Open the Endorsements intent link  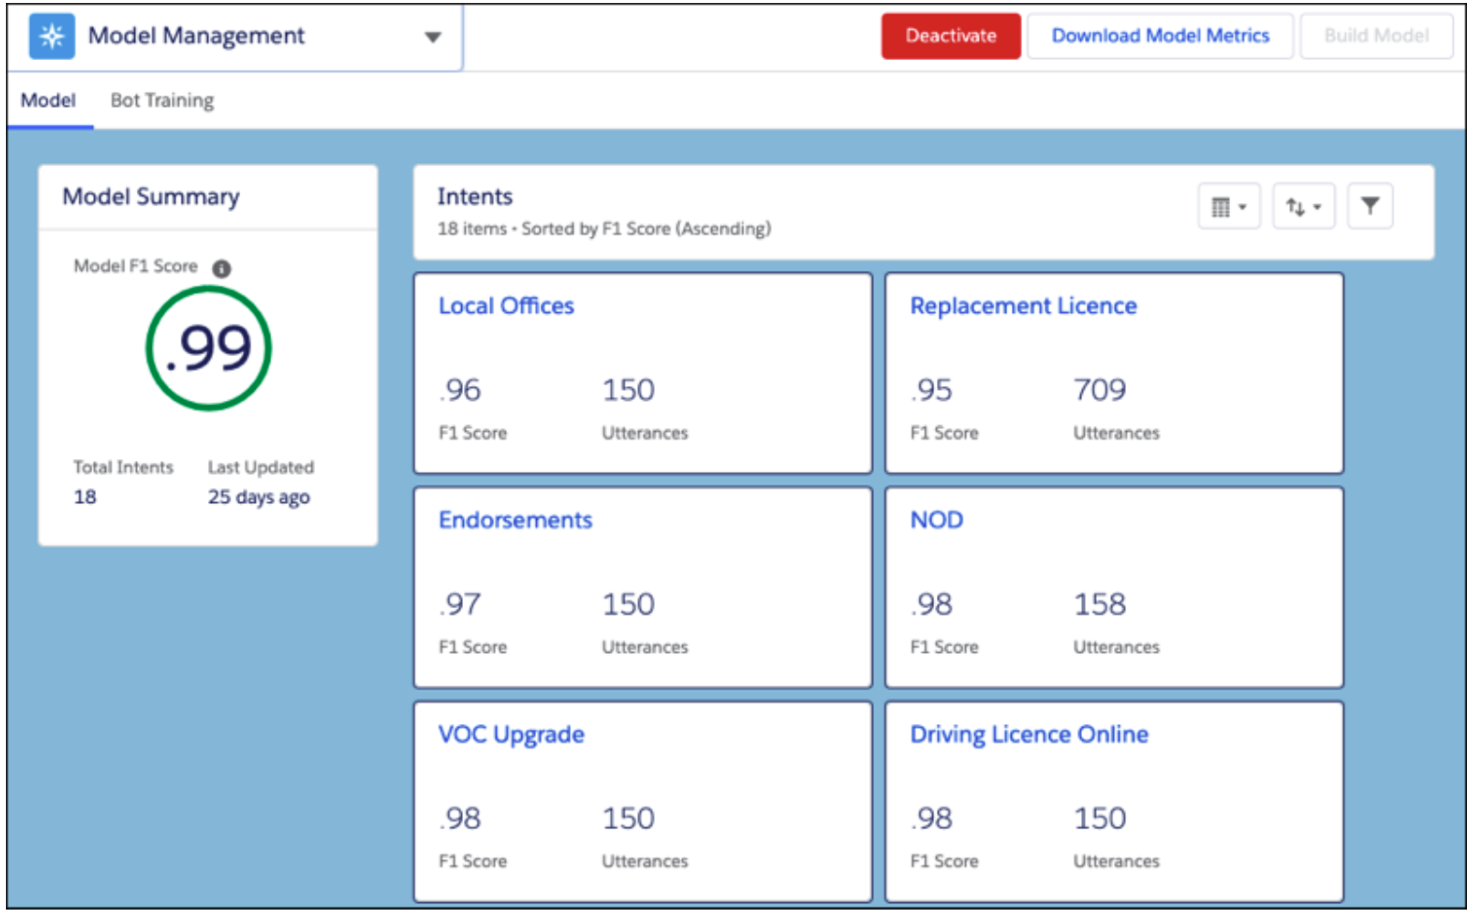[515, 520]
